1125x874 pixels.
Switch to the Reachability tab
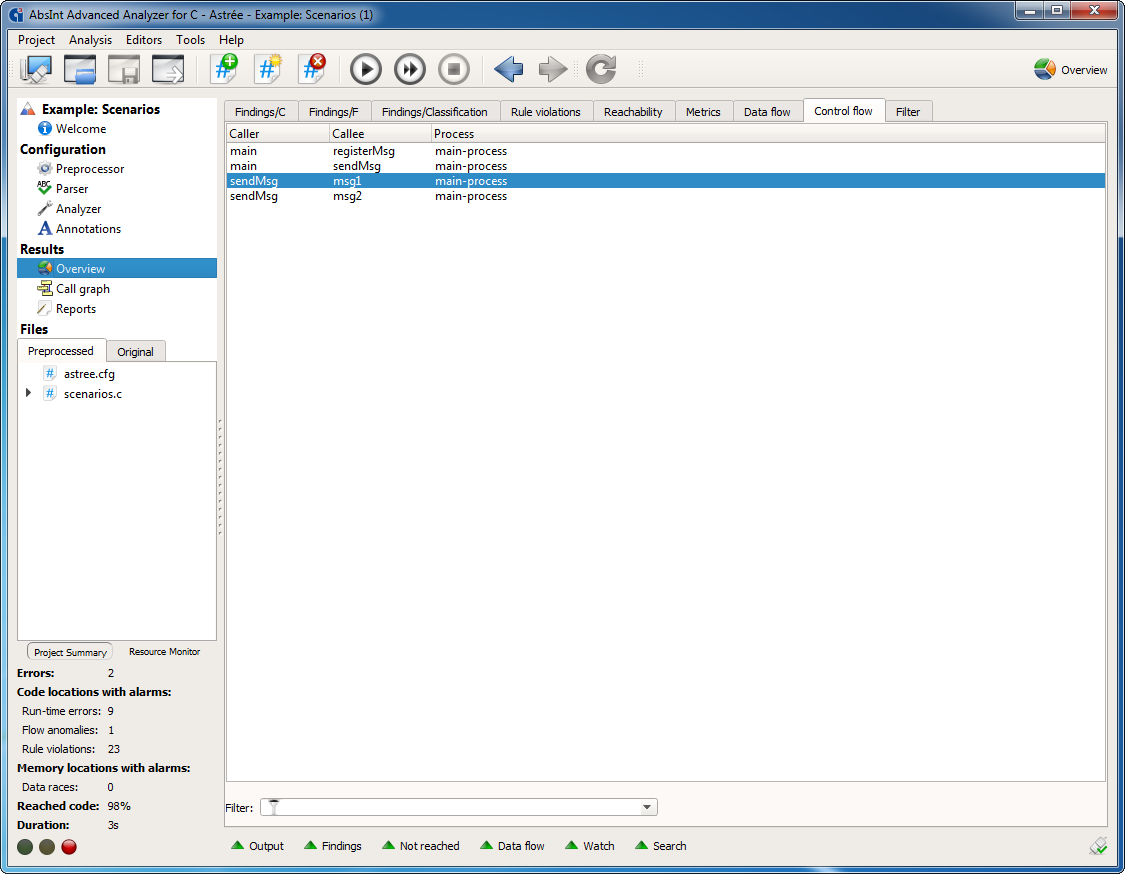coord(633,112)
